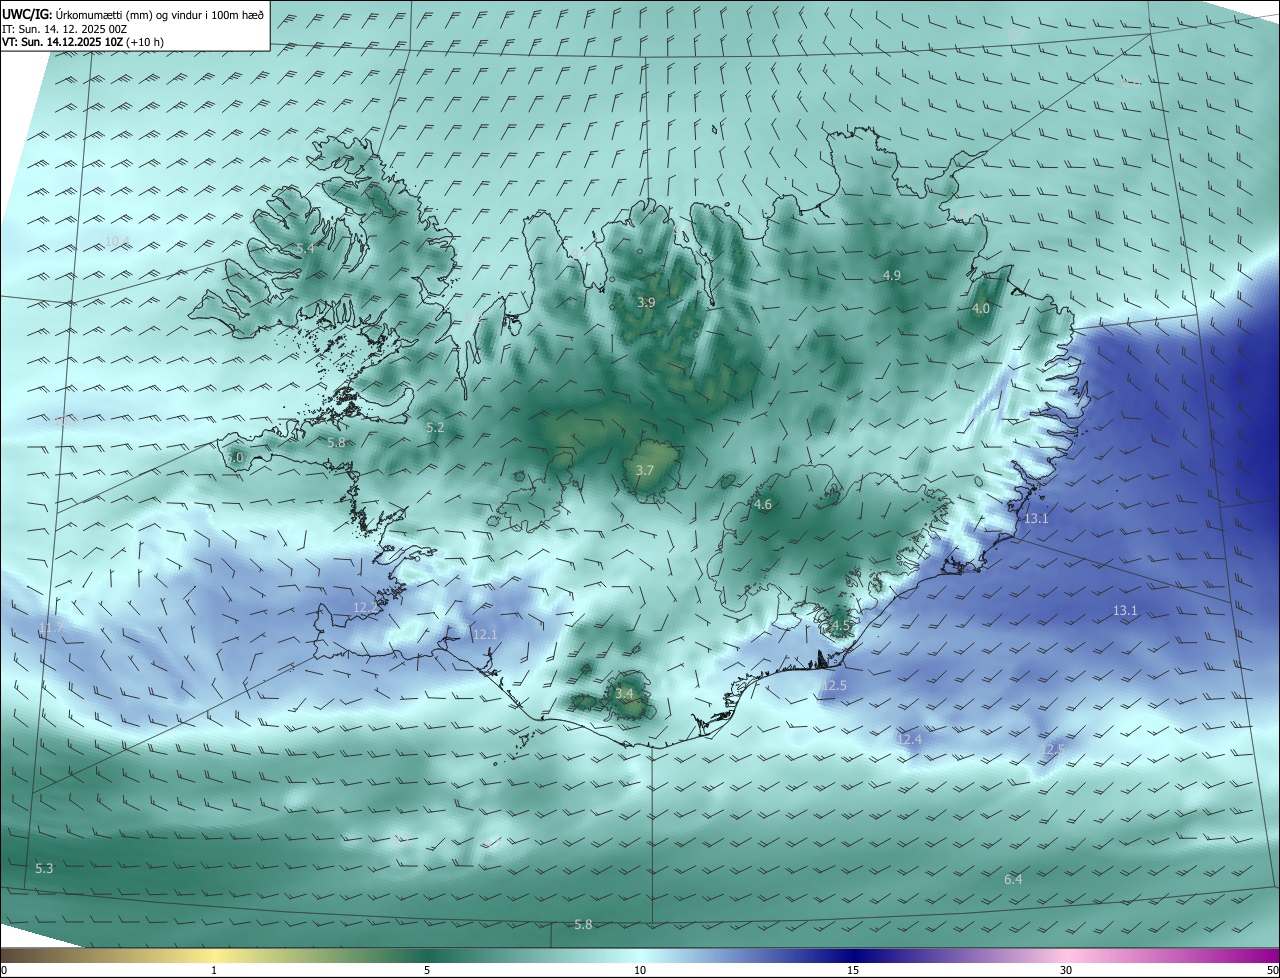Pick the magenta end of the color scale
Screen dimensions: 1280x978
(1260, 955)
